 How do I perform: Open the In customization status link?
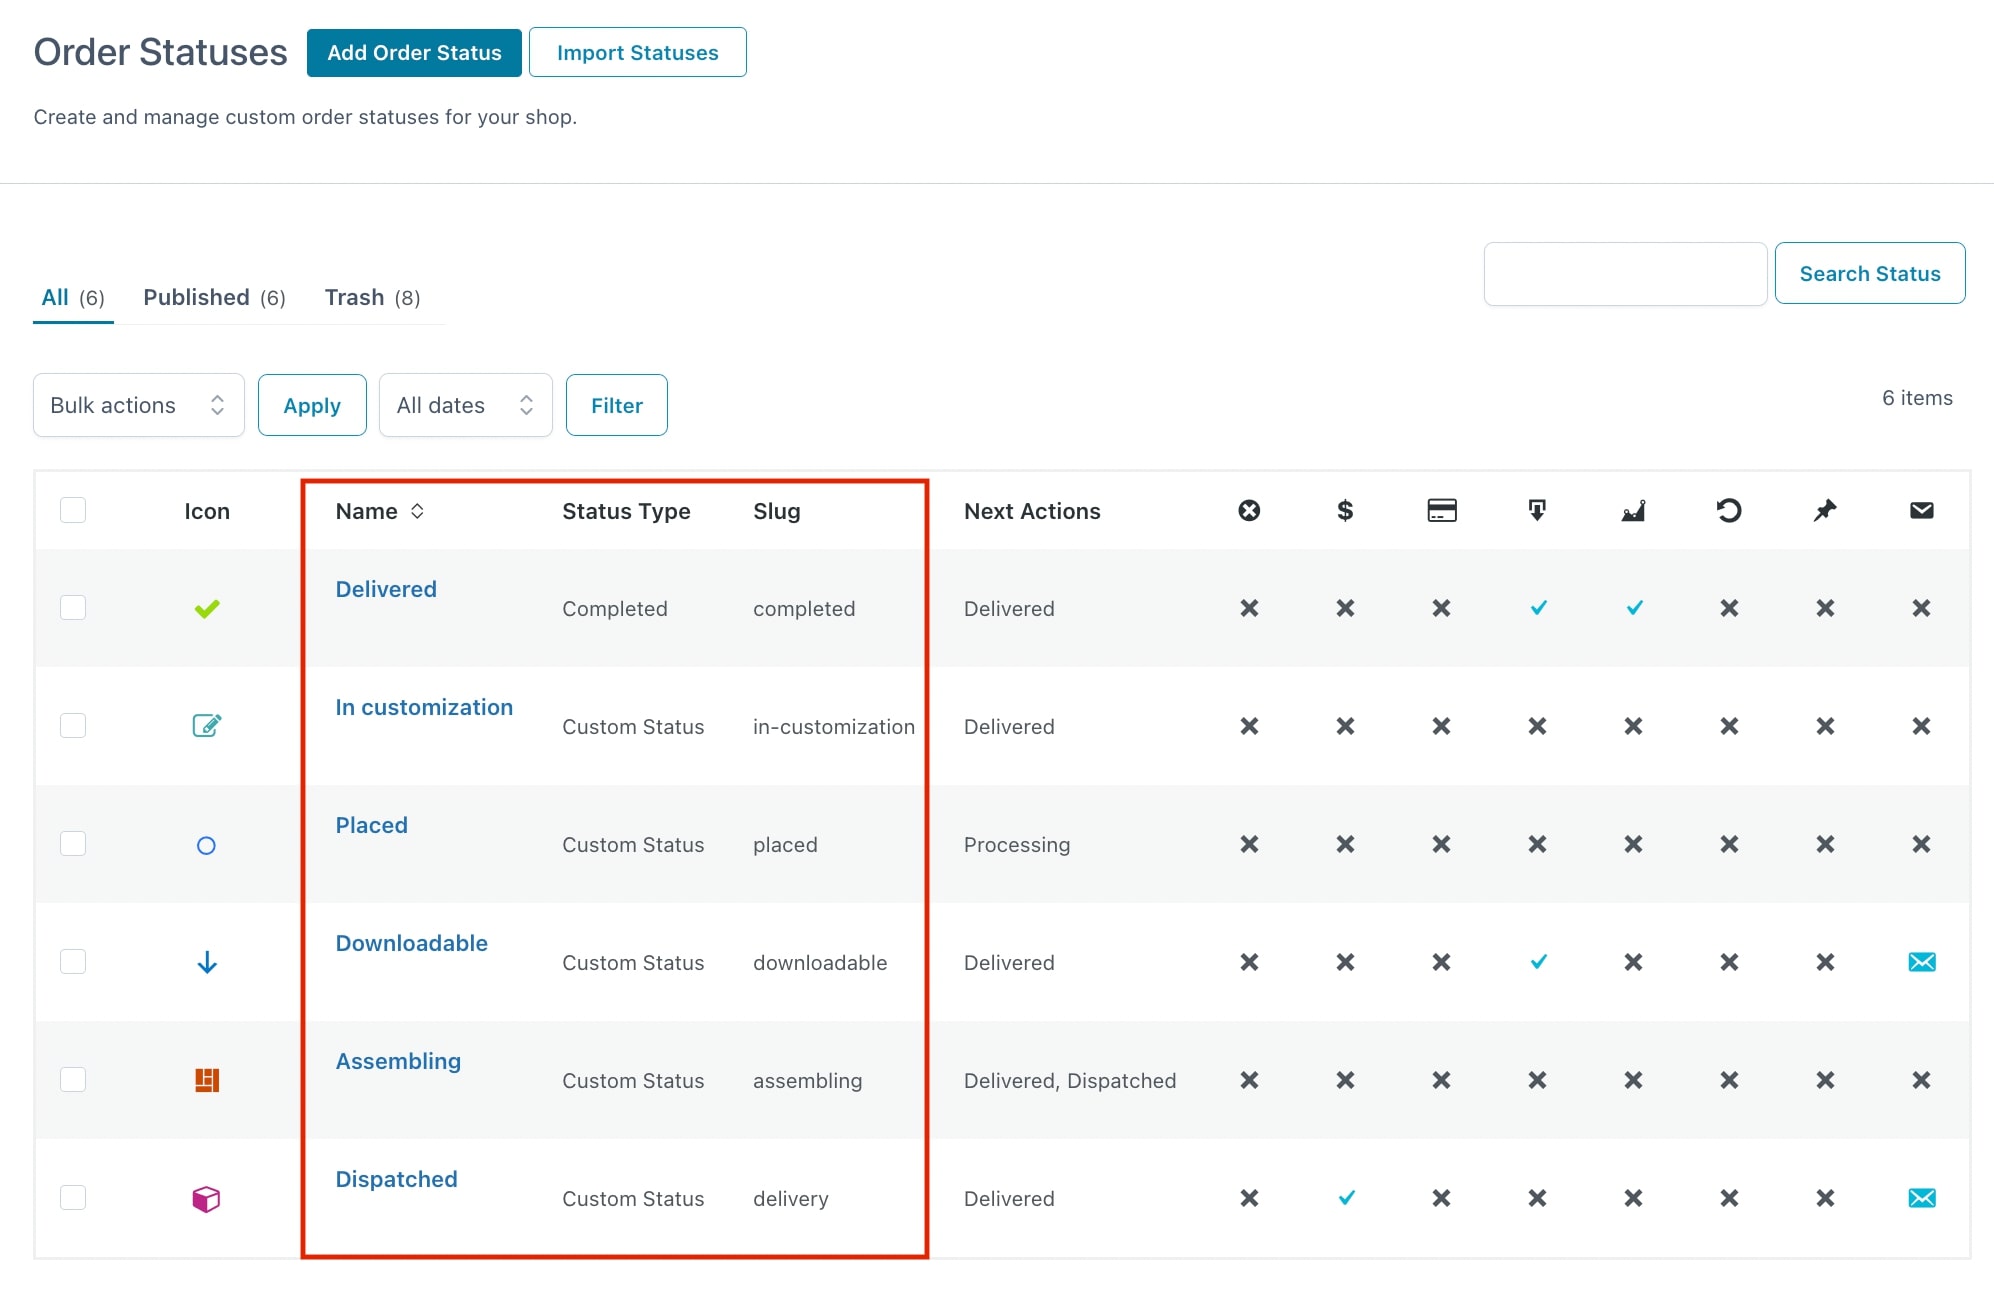pos(424,707)
